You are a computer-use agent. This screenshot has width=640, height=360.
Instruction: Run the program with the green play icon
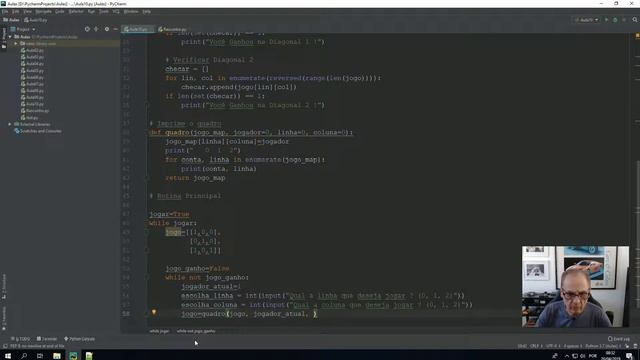(607, 20)
